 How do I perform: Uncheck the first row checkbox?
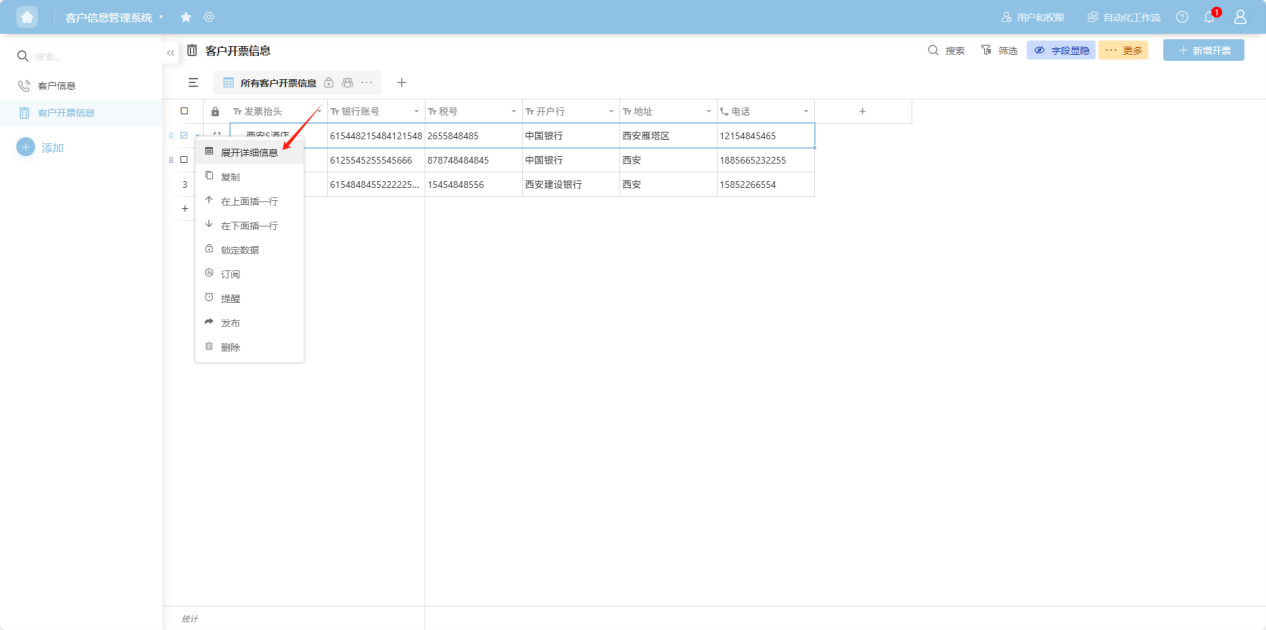pos(184,135)
